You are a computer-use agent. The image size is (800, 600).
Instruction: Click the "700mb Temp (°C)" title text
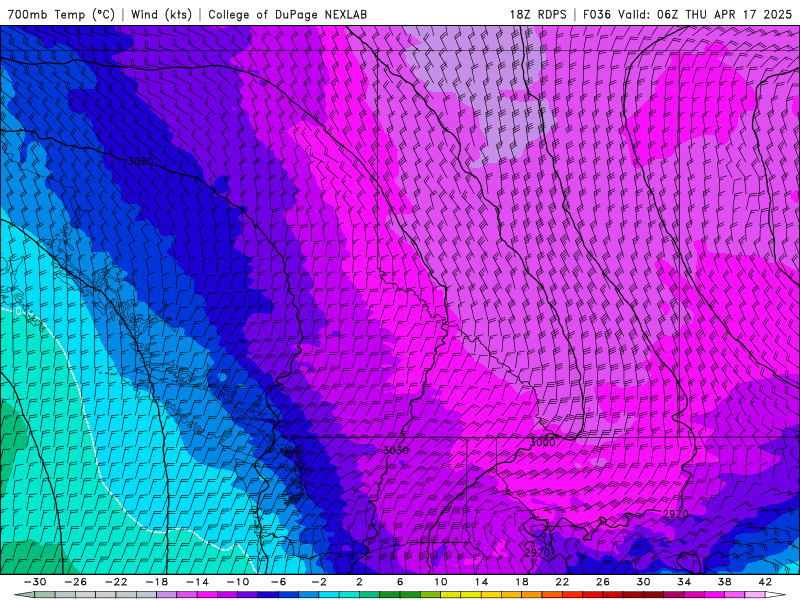61,14
